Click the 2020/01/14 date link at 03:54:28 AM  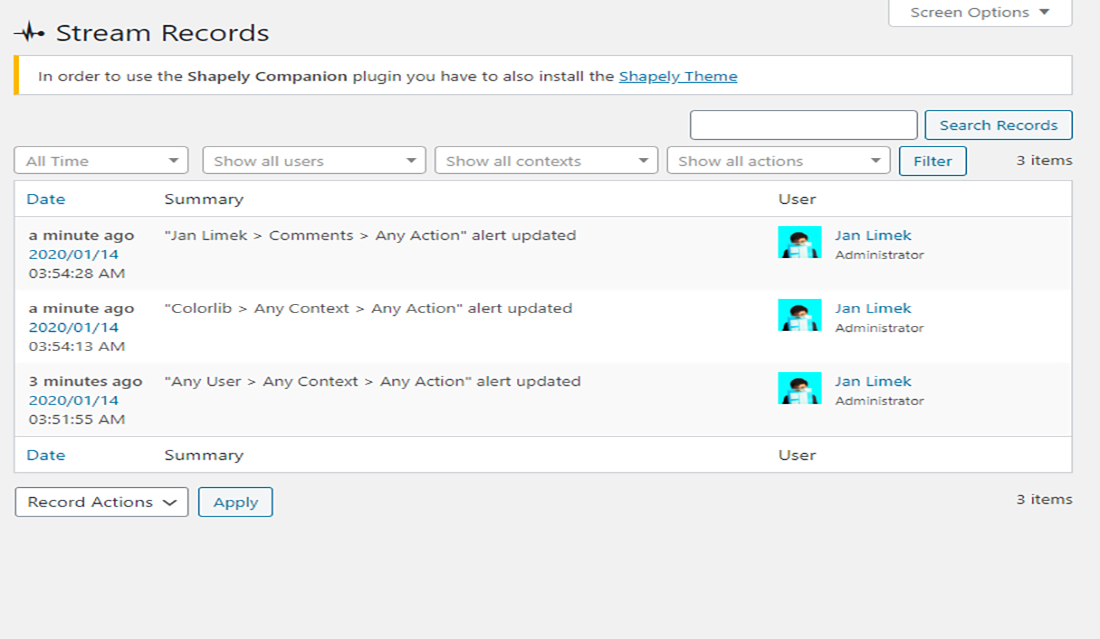(x=73, y=254)
